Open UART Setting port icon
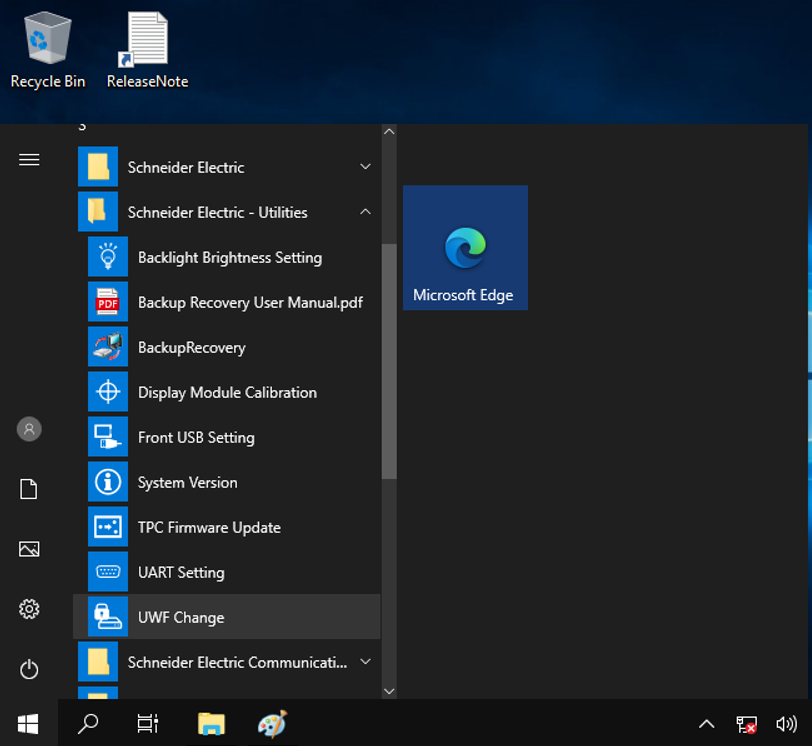This screenshot has height=746, width=812. [108, 572]
